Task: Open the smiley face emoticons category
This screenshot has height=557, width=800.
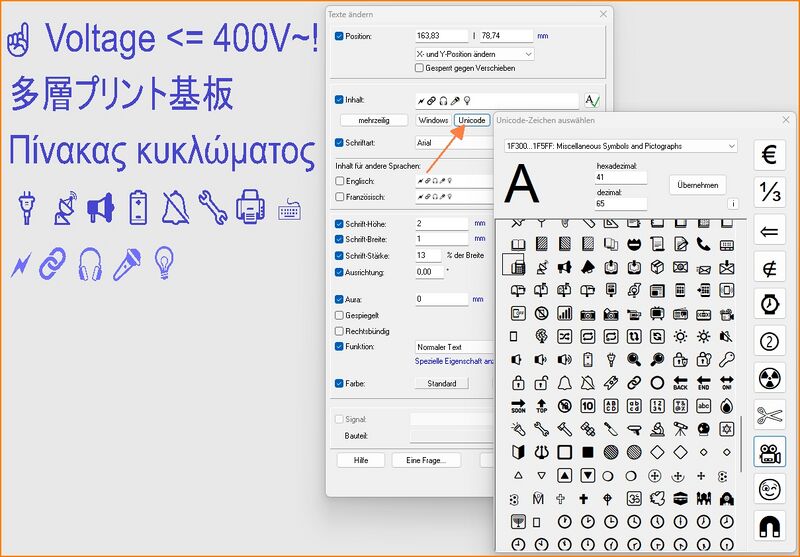Action: (x=769, y=489)
